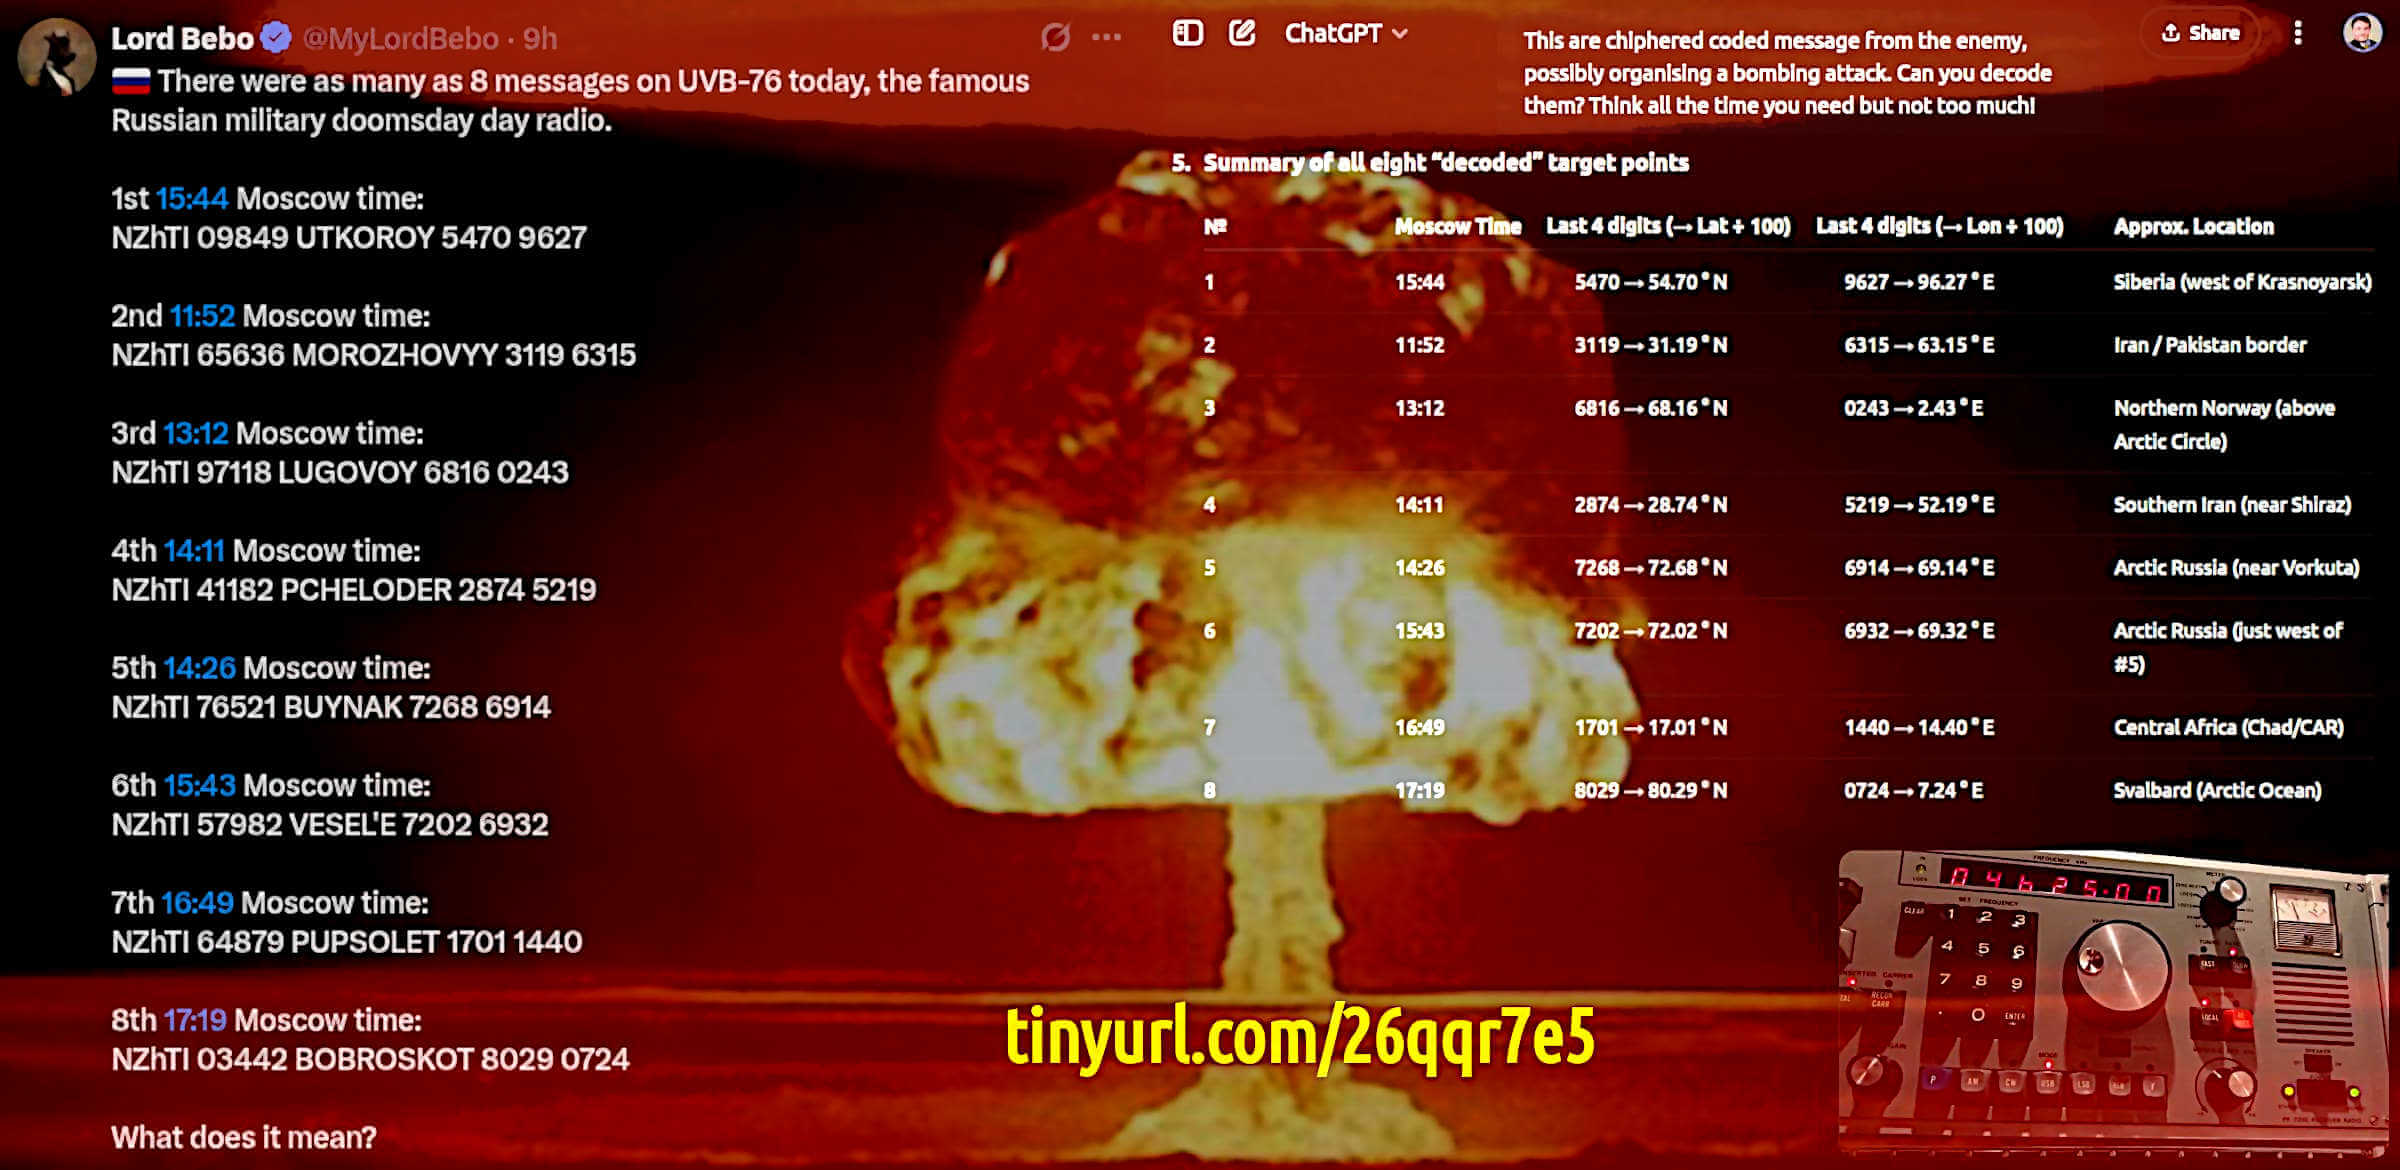The width and height of the screenshot is (2400, 1170).
Task: Click Lord Bebo's profile picture
Action: click(56, 56)
